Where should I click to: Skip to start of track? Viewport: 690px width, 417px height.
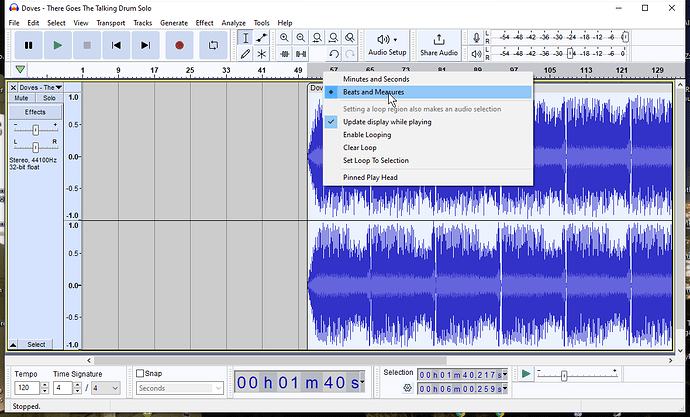tap(118, 45)
